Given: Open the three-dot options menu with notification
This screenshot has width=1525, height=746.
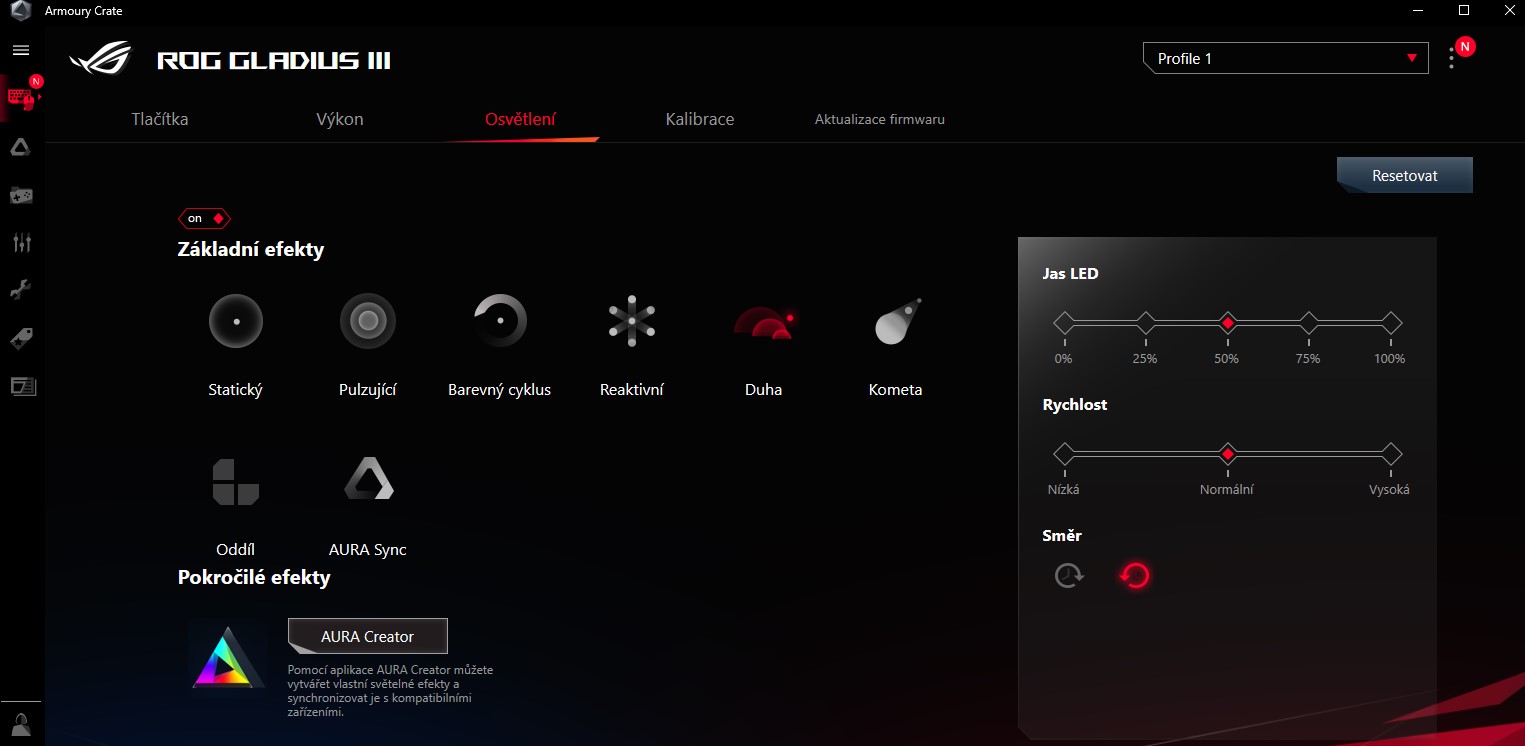Looking at the screenshot, I should [x=1452, y=59].
